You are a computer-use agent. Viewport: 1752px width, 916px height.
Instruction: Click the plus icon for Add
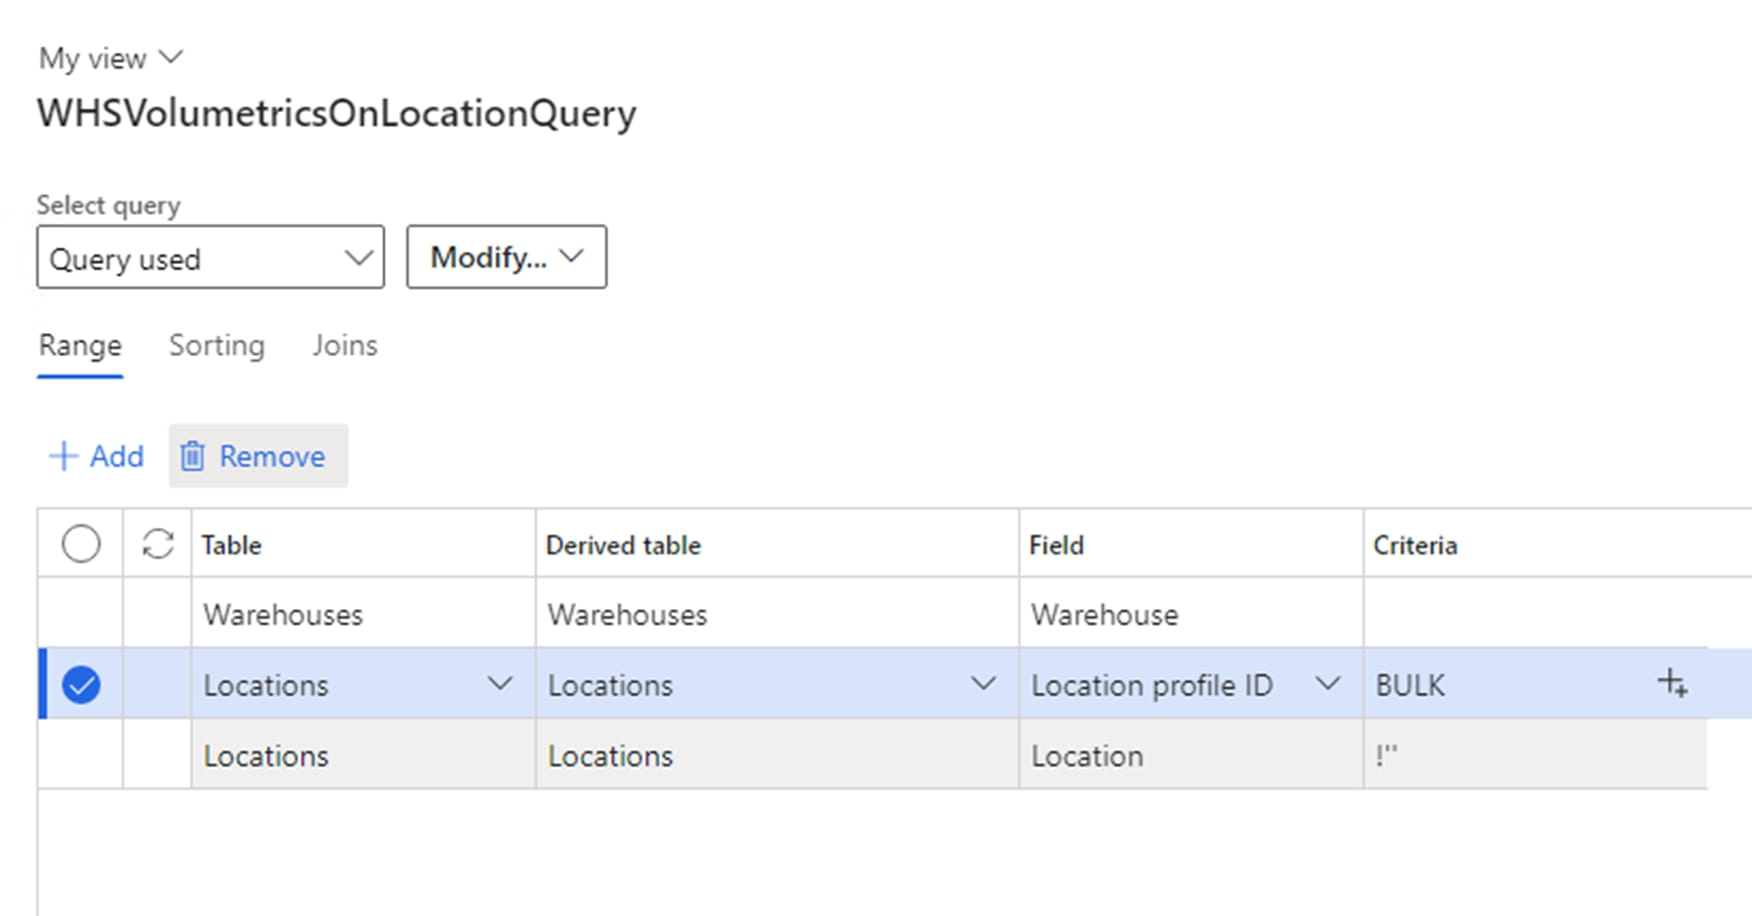(x=63, y=456)
